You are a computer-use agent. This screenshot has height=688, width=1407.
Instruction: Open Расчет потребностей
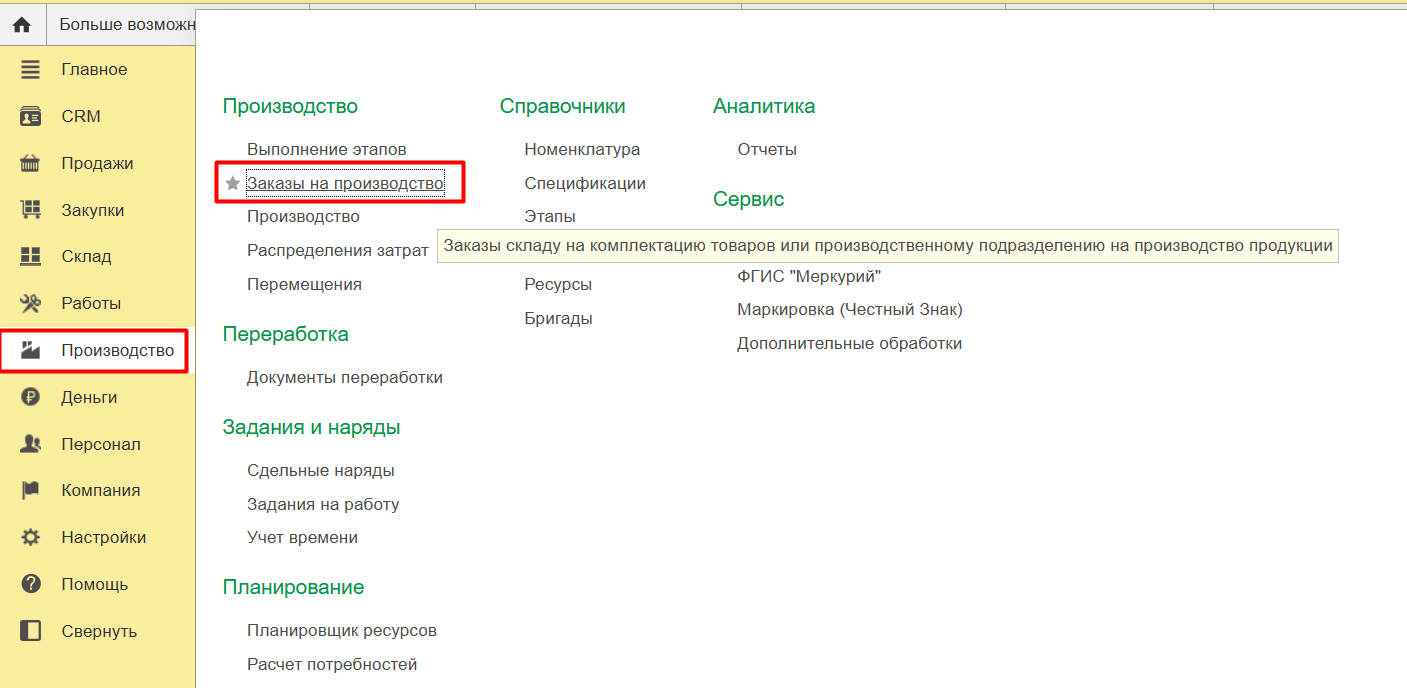click(332, 664)
